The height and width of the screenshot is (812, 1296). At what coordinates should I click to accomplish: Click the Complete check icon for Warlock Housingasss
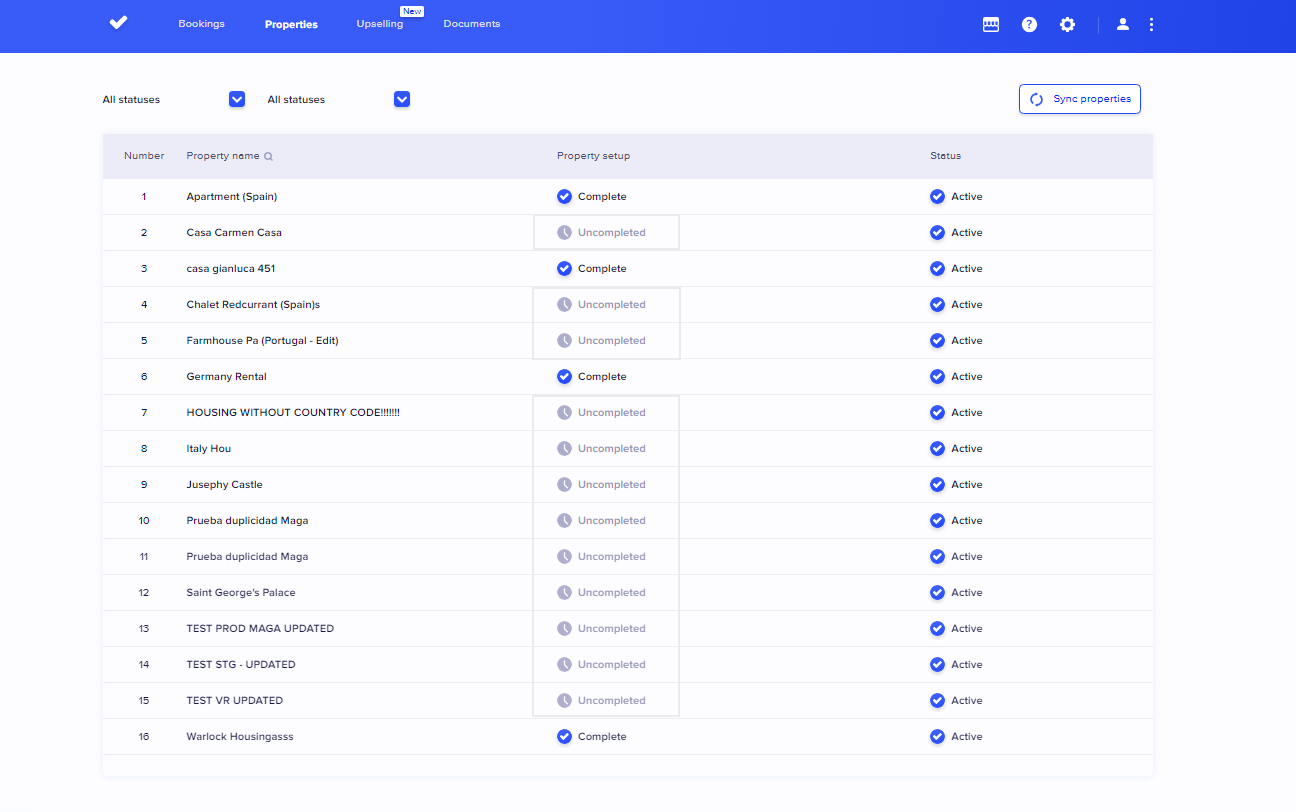click(564, 737)
